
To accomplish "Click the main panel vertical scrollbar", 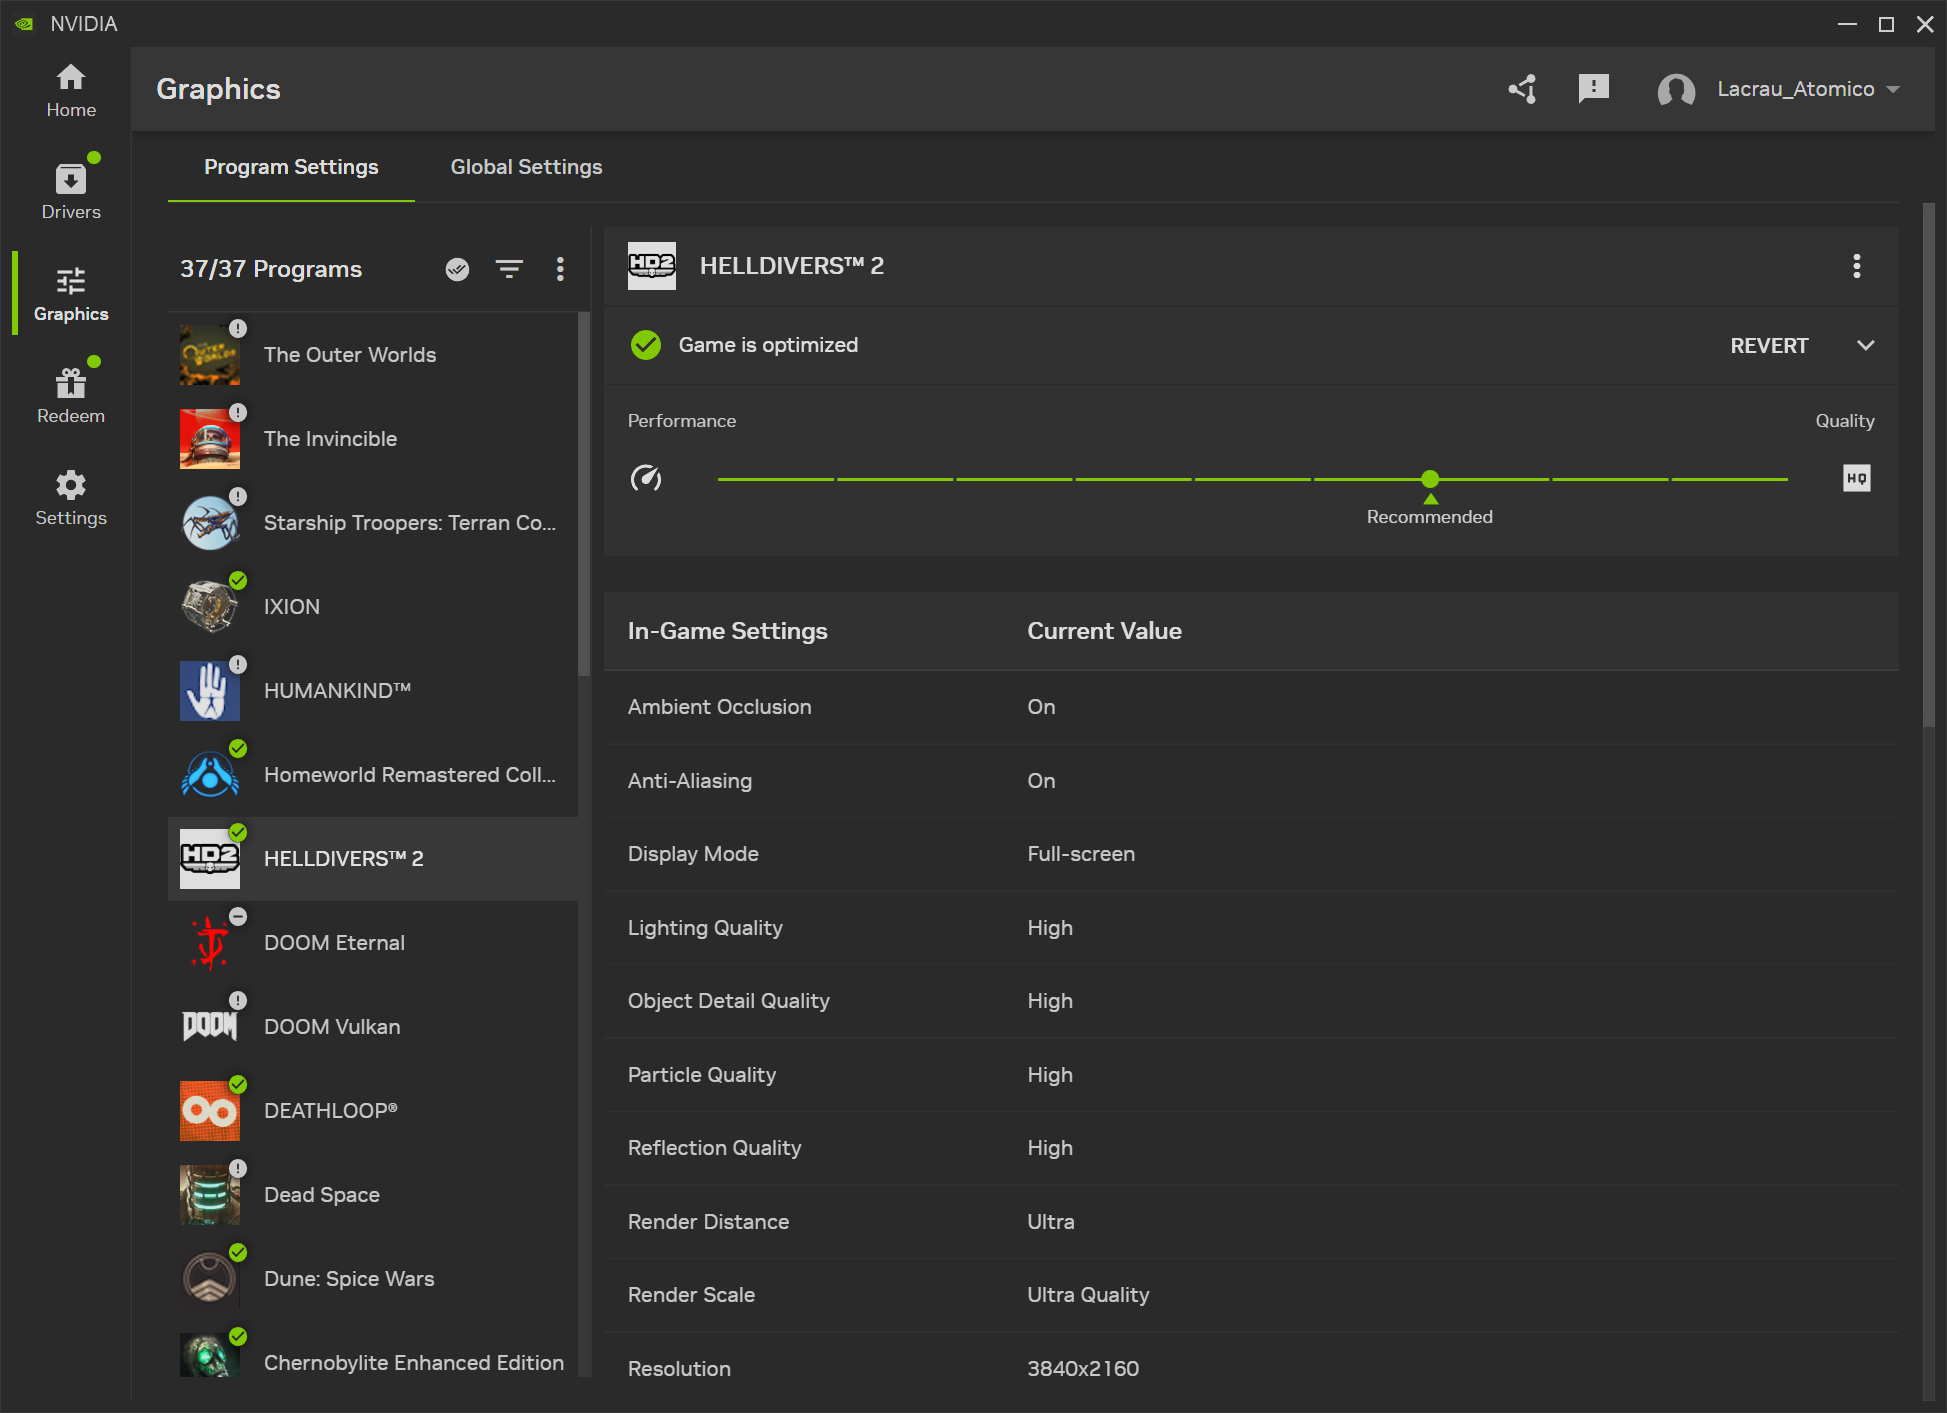I will click(1928, 464).
